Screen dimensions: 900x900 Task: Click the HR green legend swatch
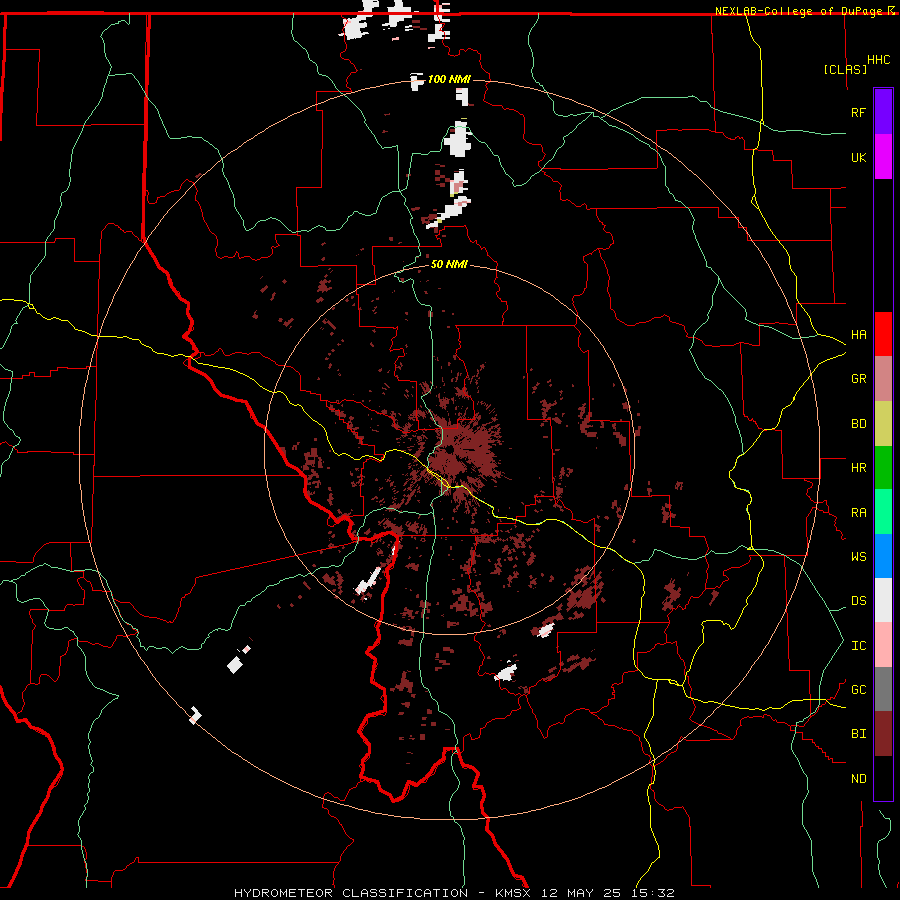click(x=883, y=468)
